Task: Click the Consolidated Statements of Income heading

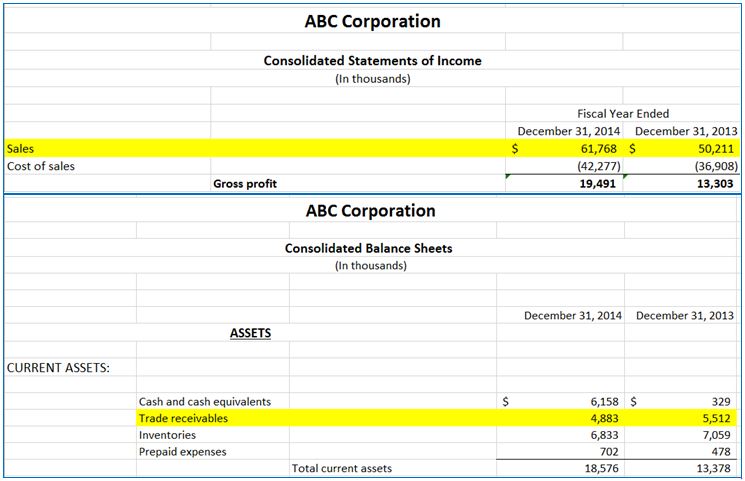Action: 372,61
